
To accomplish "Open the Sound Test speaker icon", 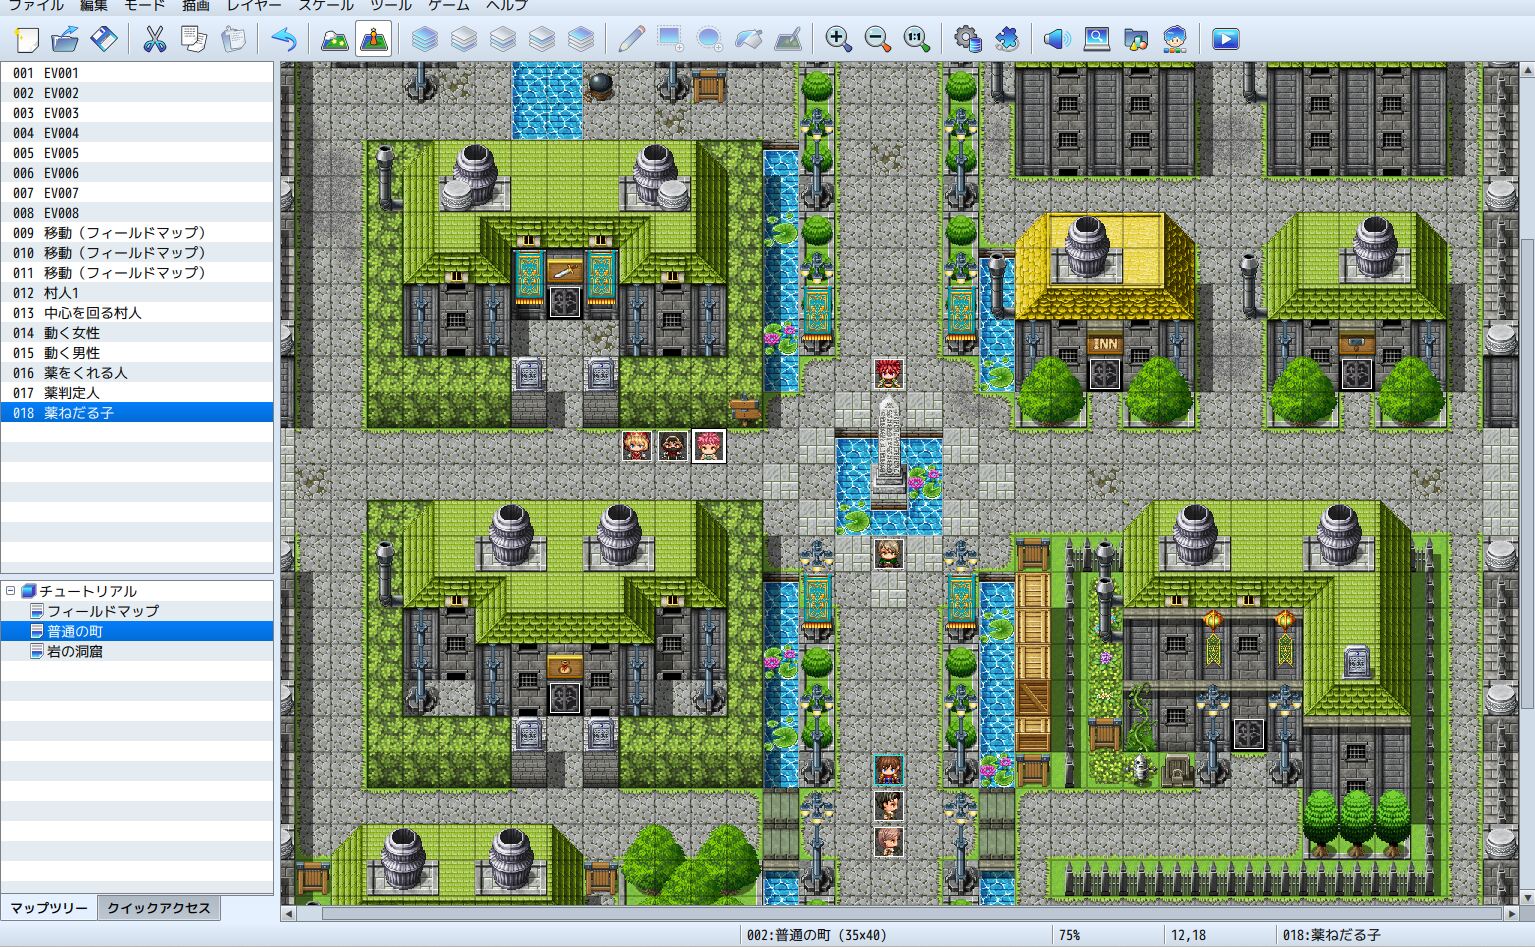I will pyautogui.click(x=1057, y=39).
